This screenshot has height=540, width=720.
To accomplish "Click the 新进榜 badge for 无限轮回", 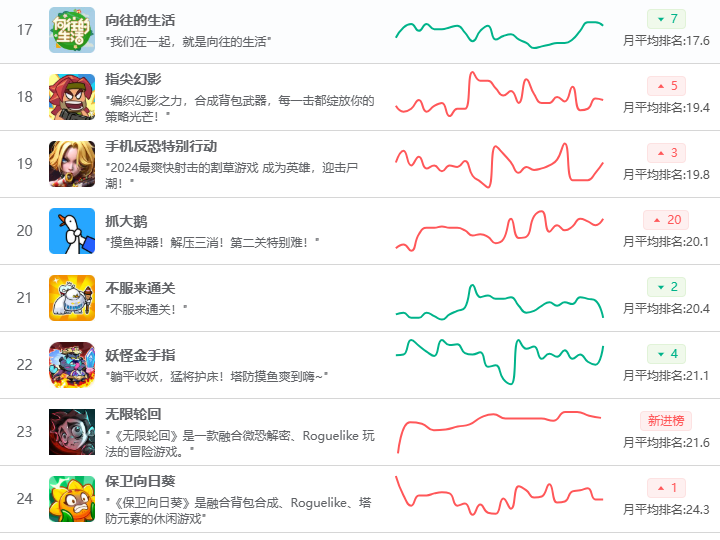I will pyautogui.click(x=666, y=420).
